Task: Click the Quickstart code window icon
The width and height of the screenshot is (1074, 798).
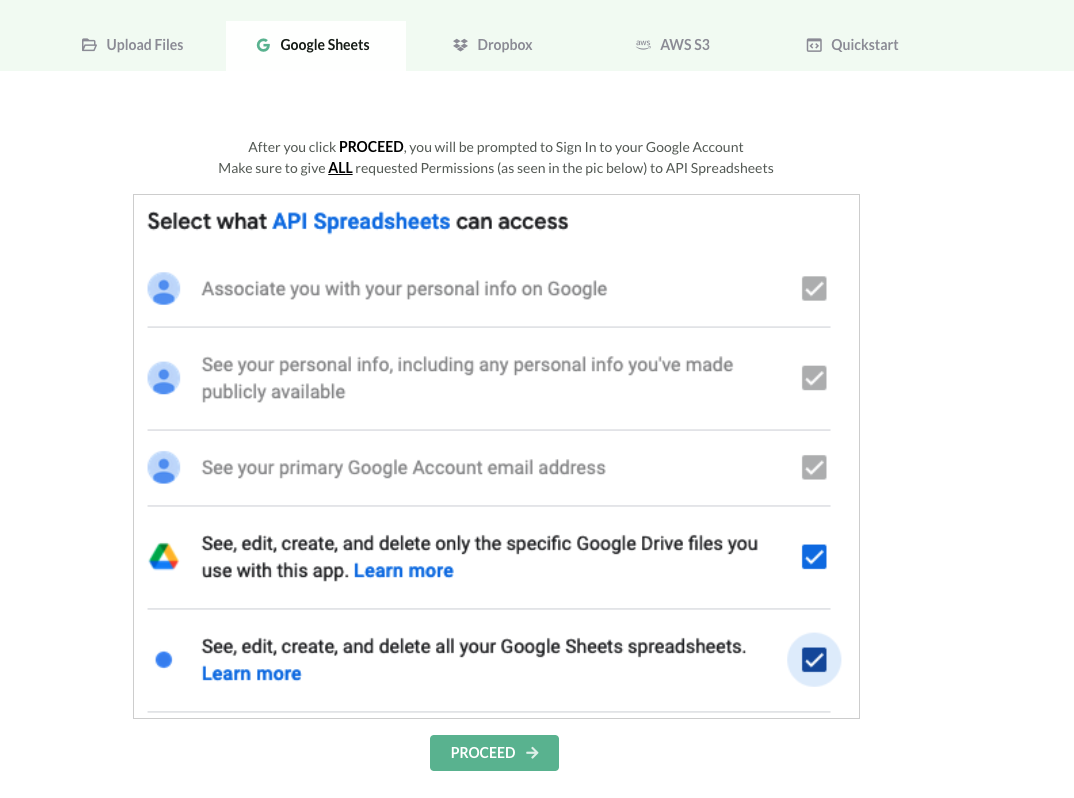Action: [x=814, y=45]
